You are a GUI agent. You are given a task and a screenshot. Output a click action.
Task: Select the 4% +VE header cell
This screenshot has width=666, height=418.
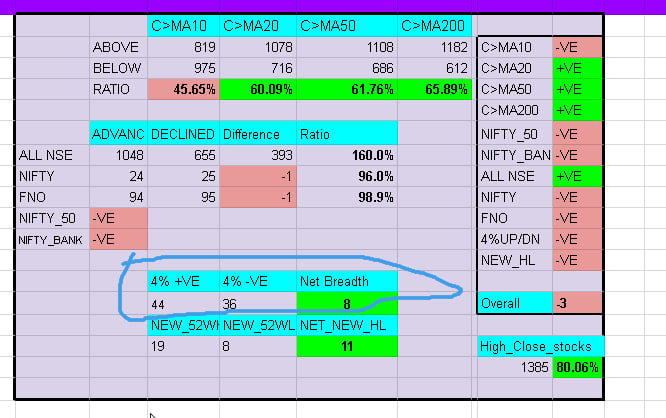[x=183, y=281]
